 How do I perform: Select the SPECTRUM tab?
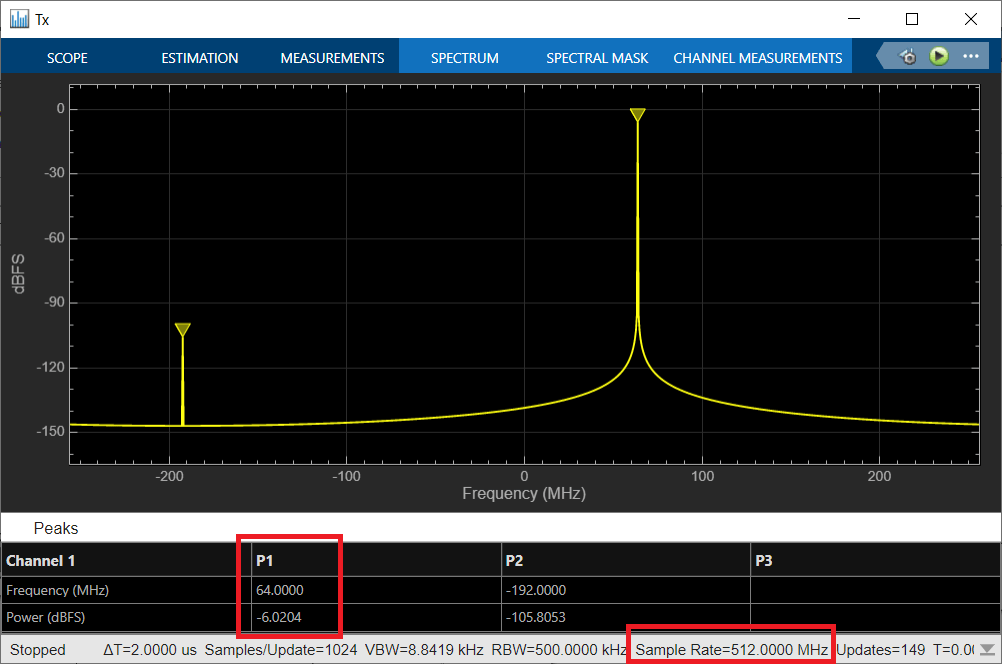coord(465,58)
